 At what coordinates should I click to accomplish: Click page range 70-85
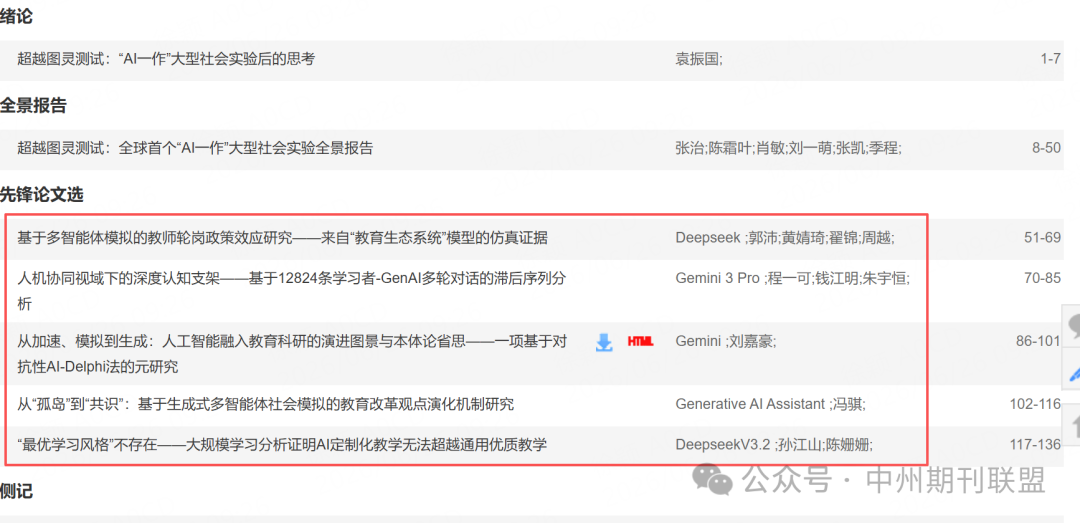click(1043, 279)
